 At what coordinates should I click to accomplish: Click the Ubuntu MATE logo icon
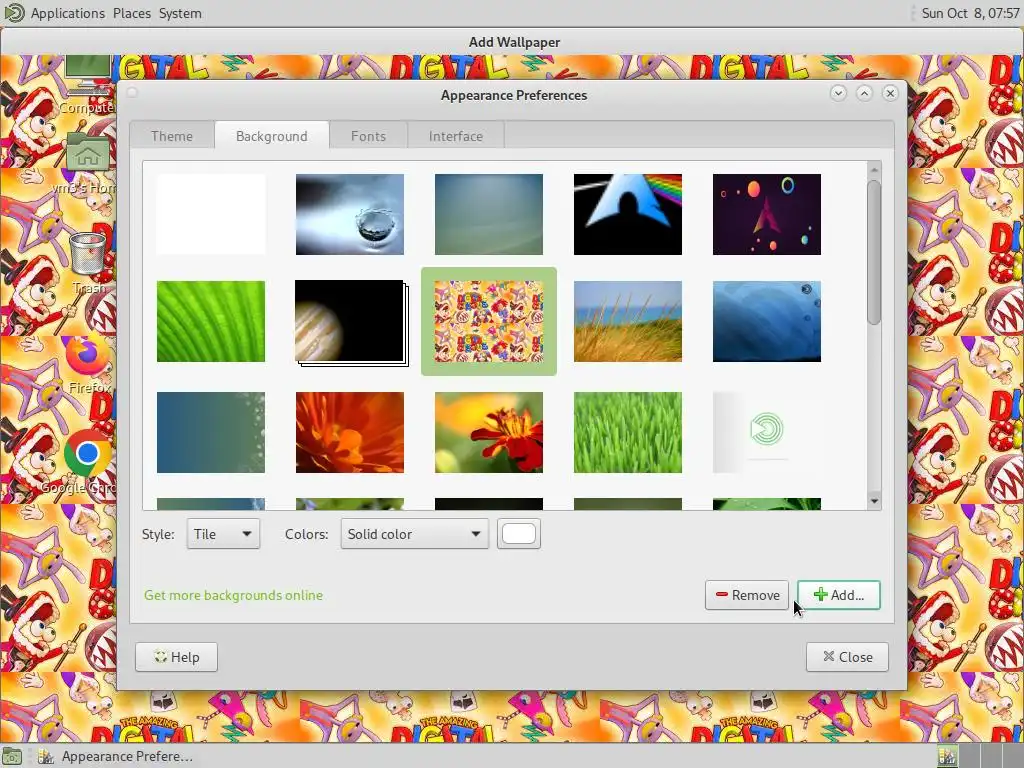pos(13,13)
